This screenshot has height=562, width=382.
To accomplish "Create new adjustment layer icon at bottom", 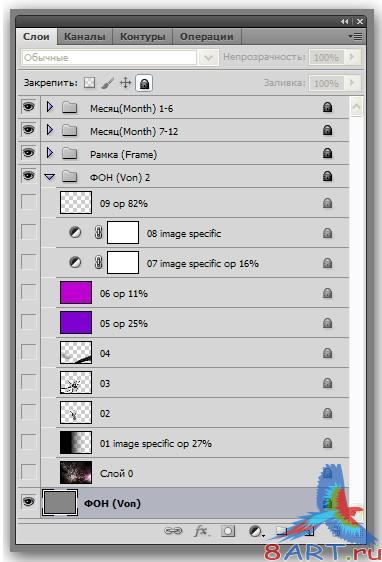I will [x=256, y=531].
